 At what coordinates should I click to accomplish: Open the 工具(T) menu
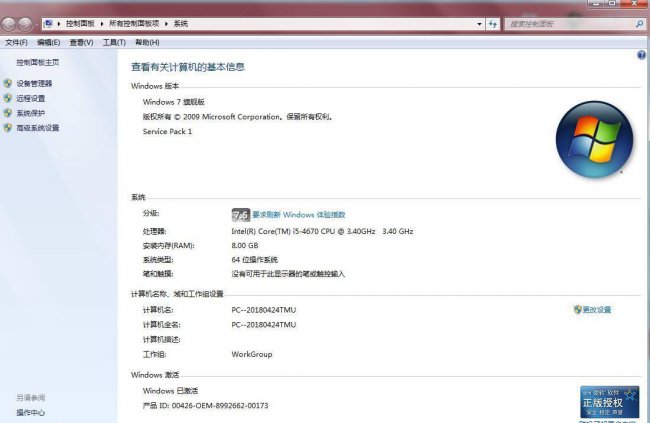(x=114, y=42)
